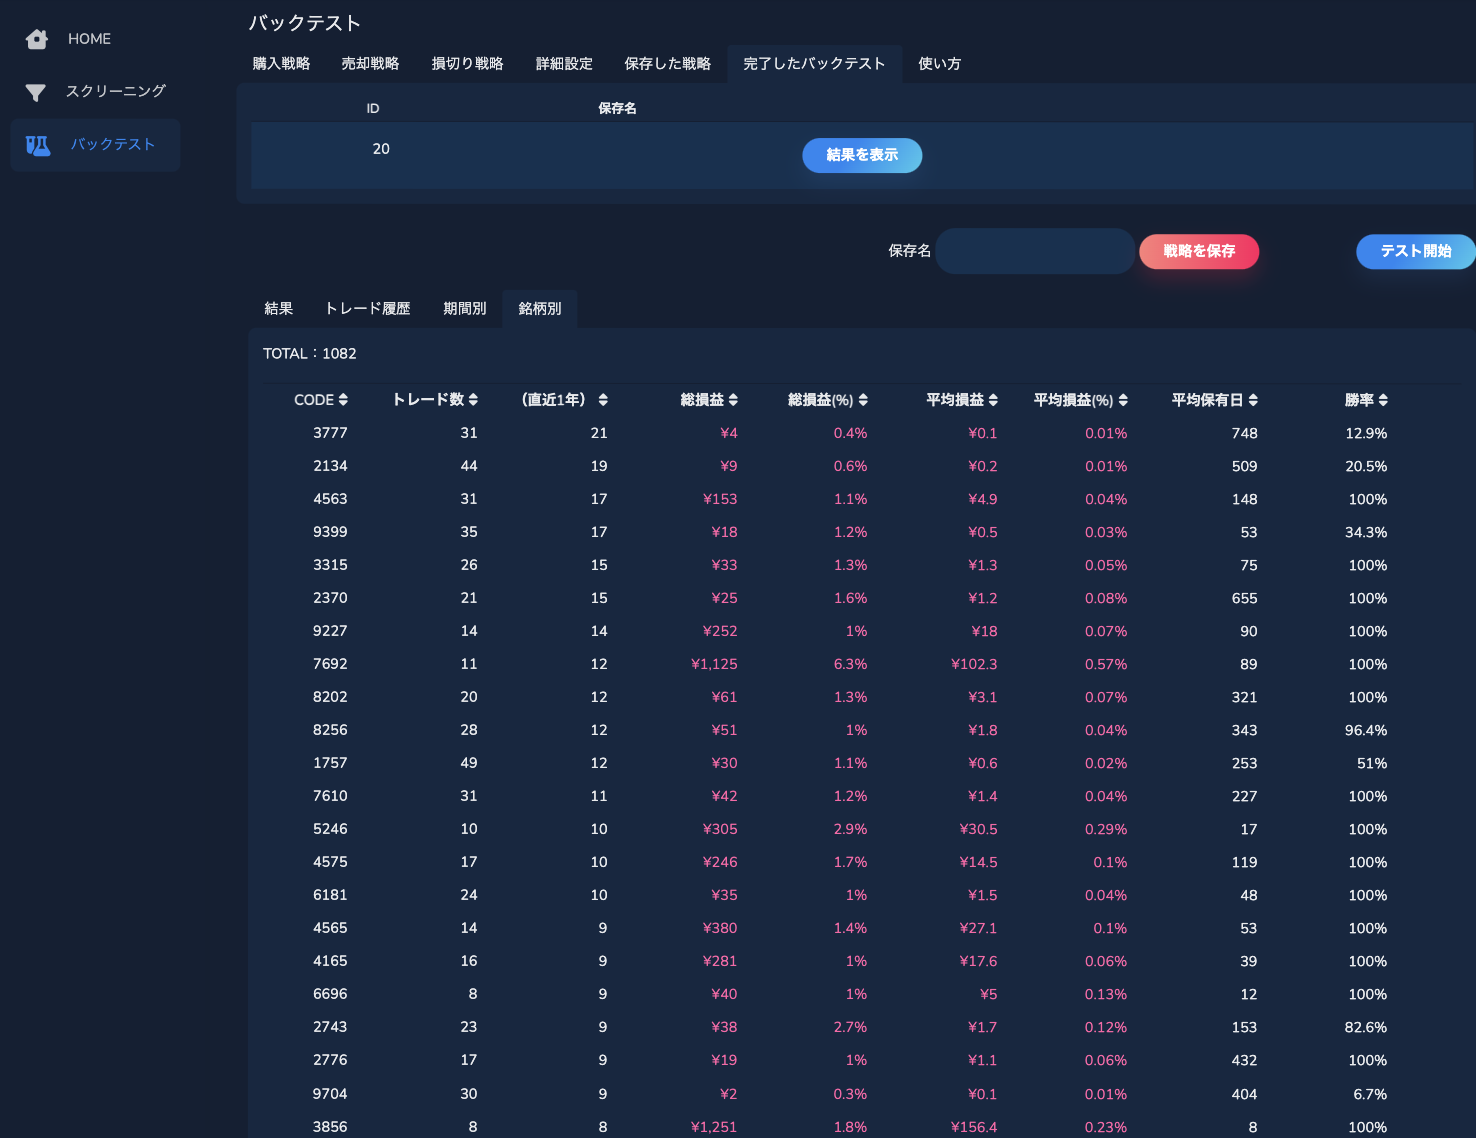Focus the 保存名 text input field
Viewport: 1476px width, 1138px height.
[x=1035, y=251]
